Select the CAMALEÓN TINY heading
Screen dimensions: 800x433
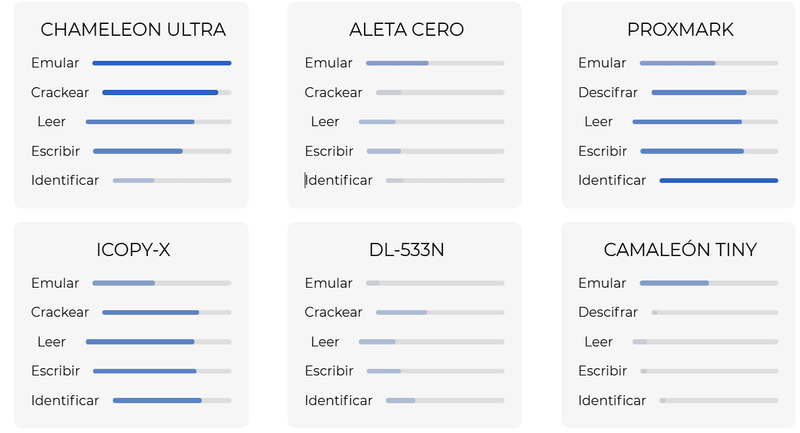680,250
